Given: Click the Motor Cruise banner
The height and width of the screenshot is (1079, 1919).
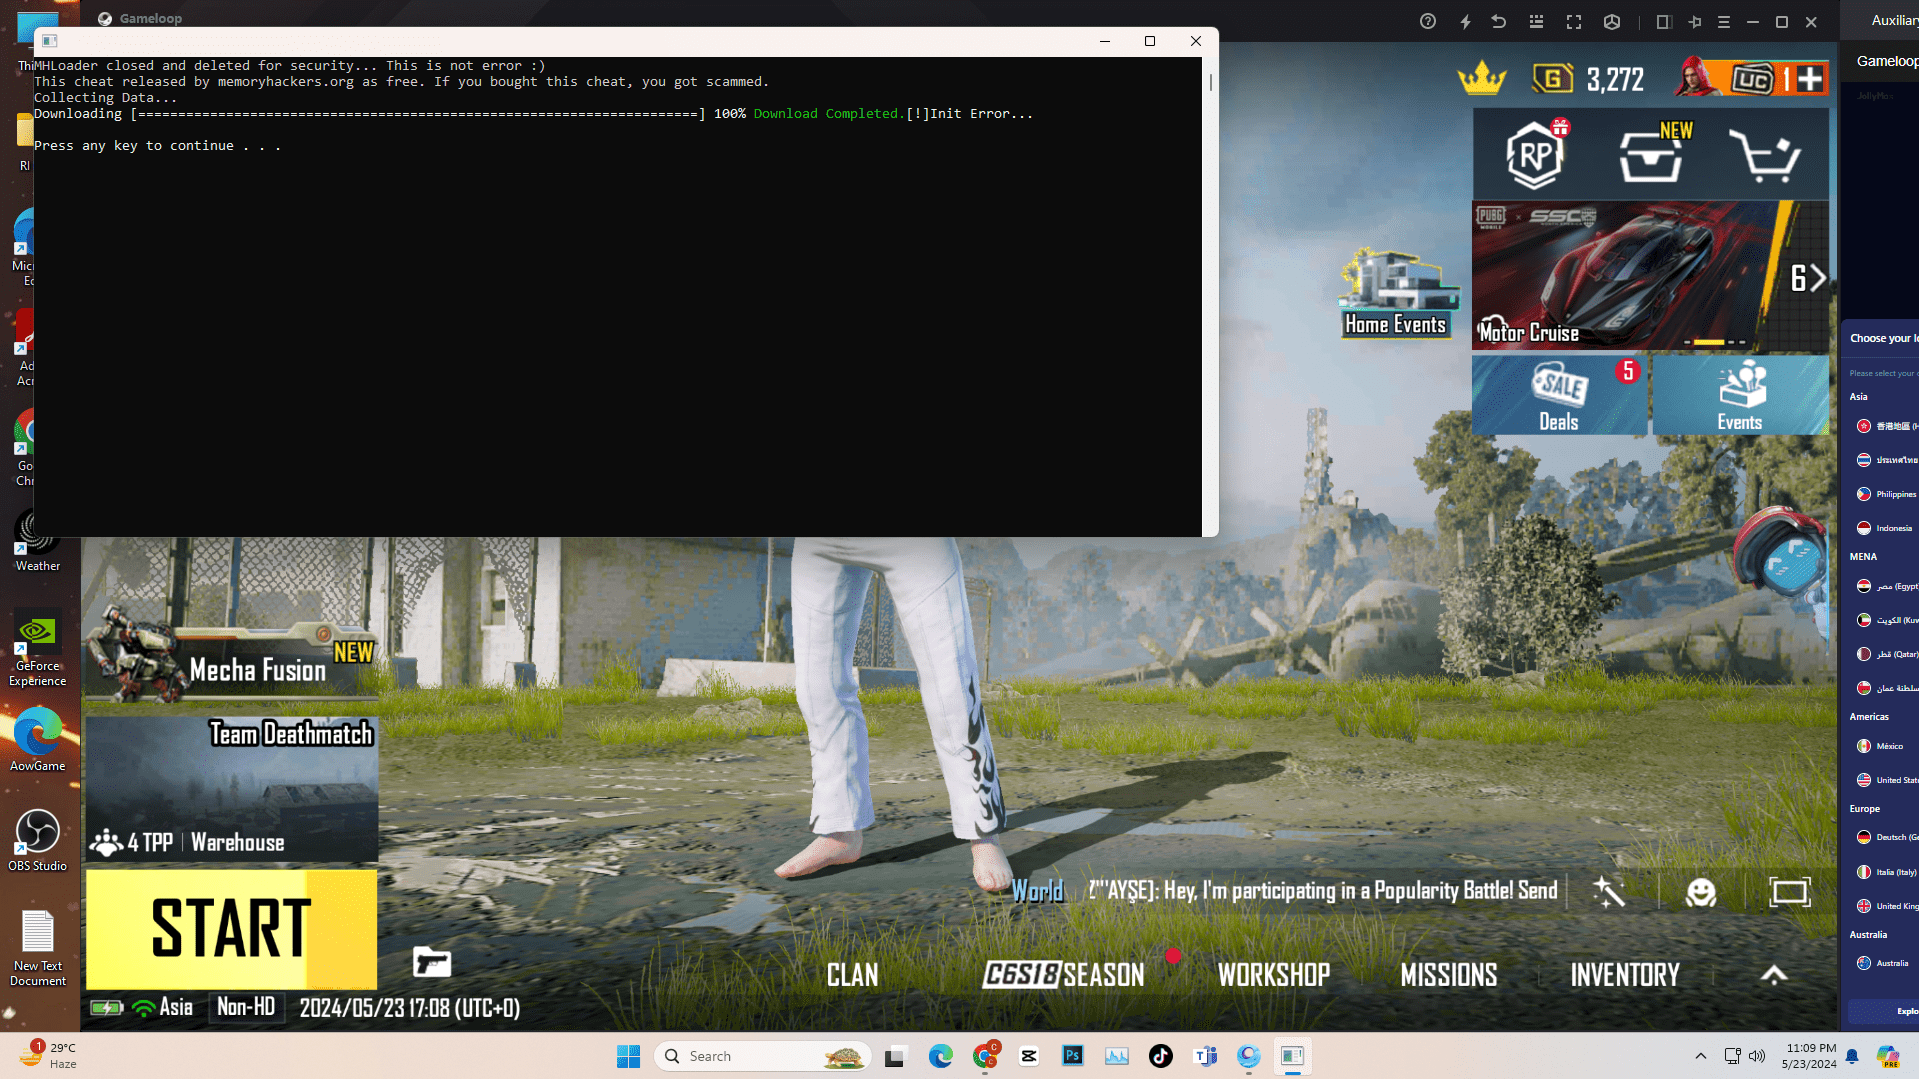Looking at the screenshot, I should 1628,276.
